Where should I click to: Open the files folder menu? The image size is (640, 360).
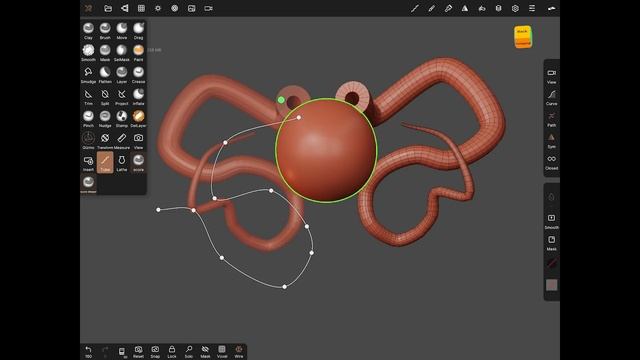click(x=108, y=8)
